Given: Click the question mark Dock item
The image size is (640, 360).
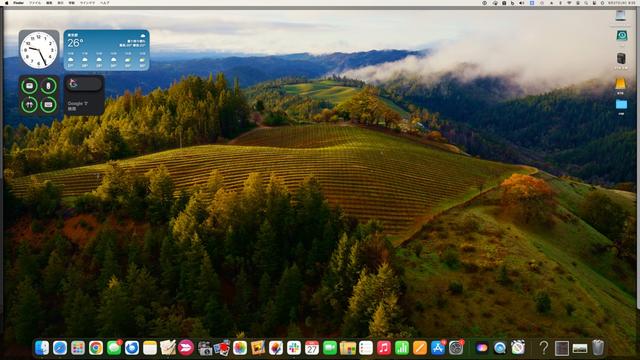Looking at the screenshot, I should point(544,348).
